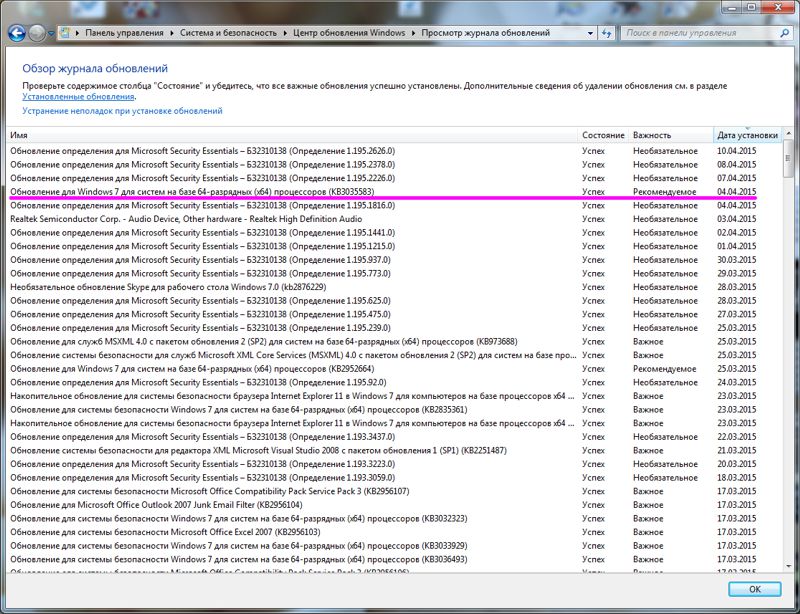Select the MSXML 4.0 update KB973688 row
Image resolution: width=800 pixels, height=614 pixels.
pos(395,341)
